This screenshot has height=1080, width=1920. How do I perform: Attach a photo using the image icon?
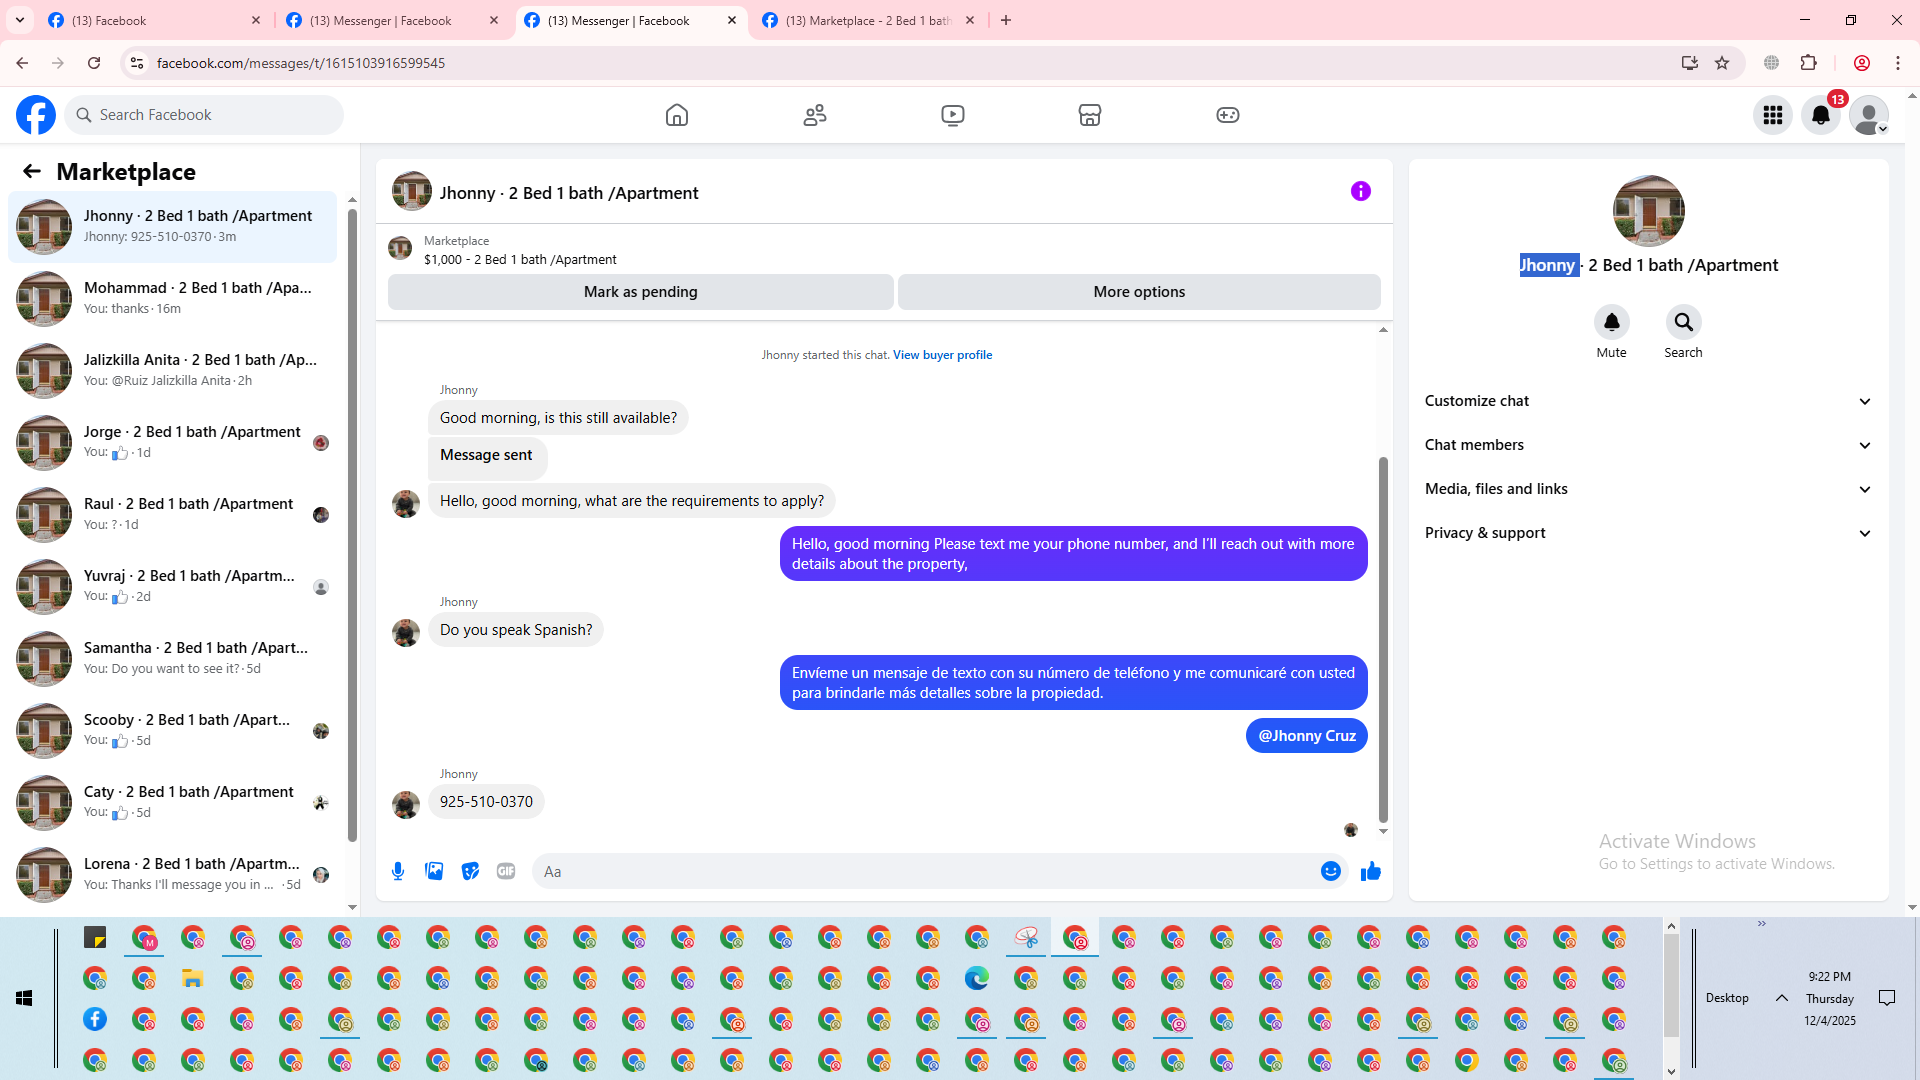pos(434,871)
